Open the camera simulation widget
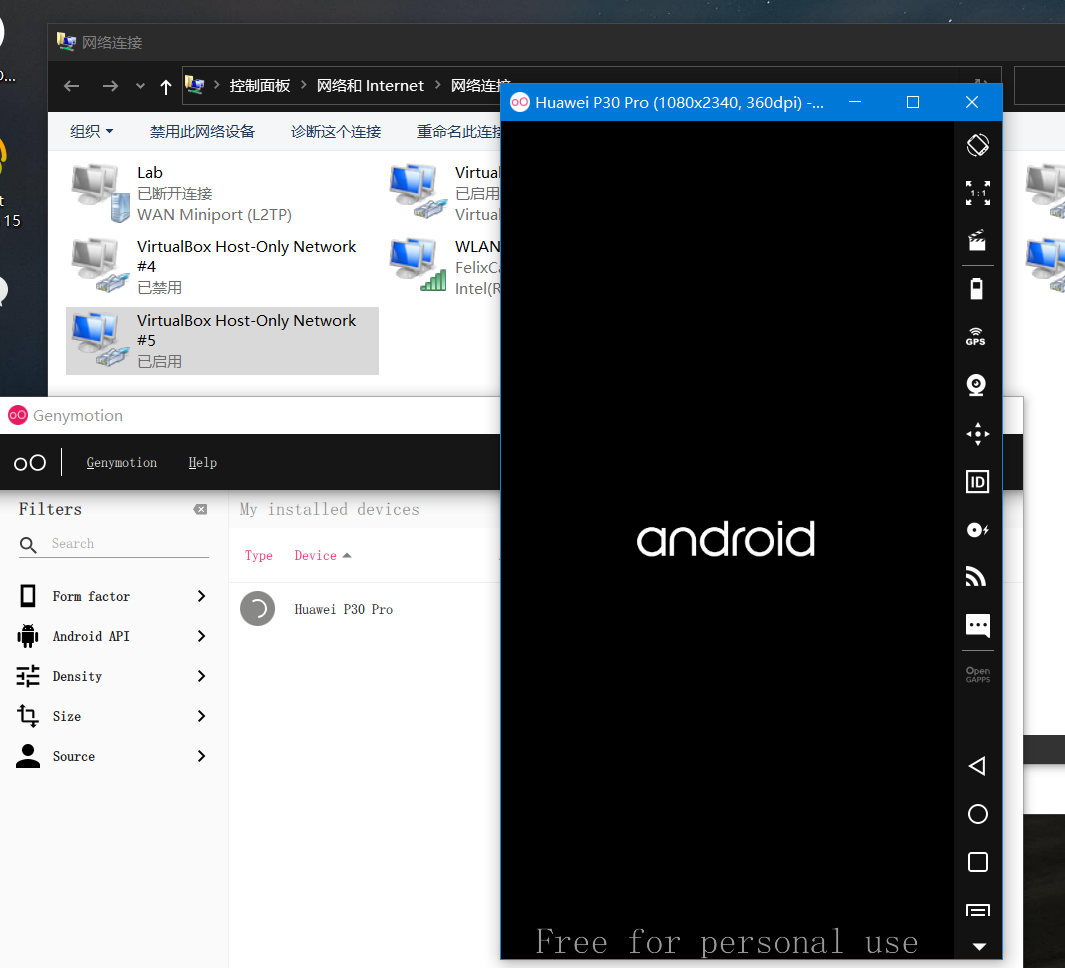1065x968 pixels. pos(977,385)
